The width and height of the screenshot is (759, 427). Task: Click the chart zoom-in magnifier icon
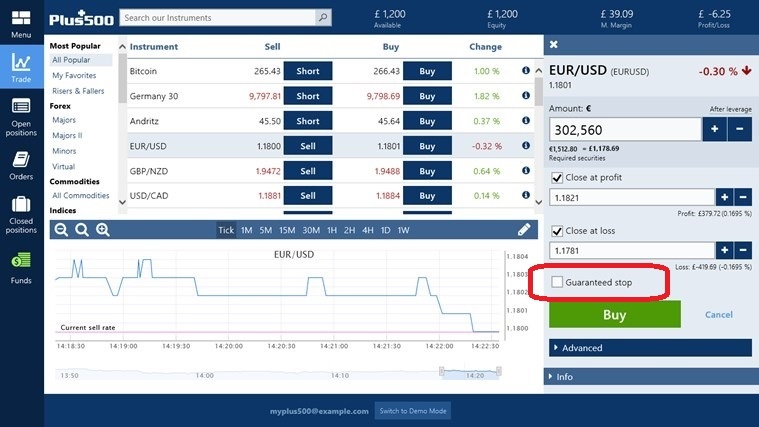pos(102,230)
